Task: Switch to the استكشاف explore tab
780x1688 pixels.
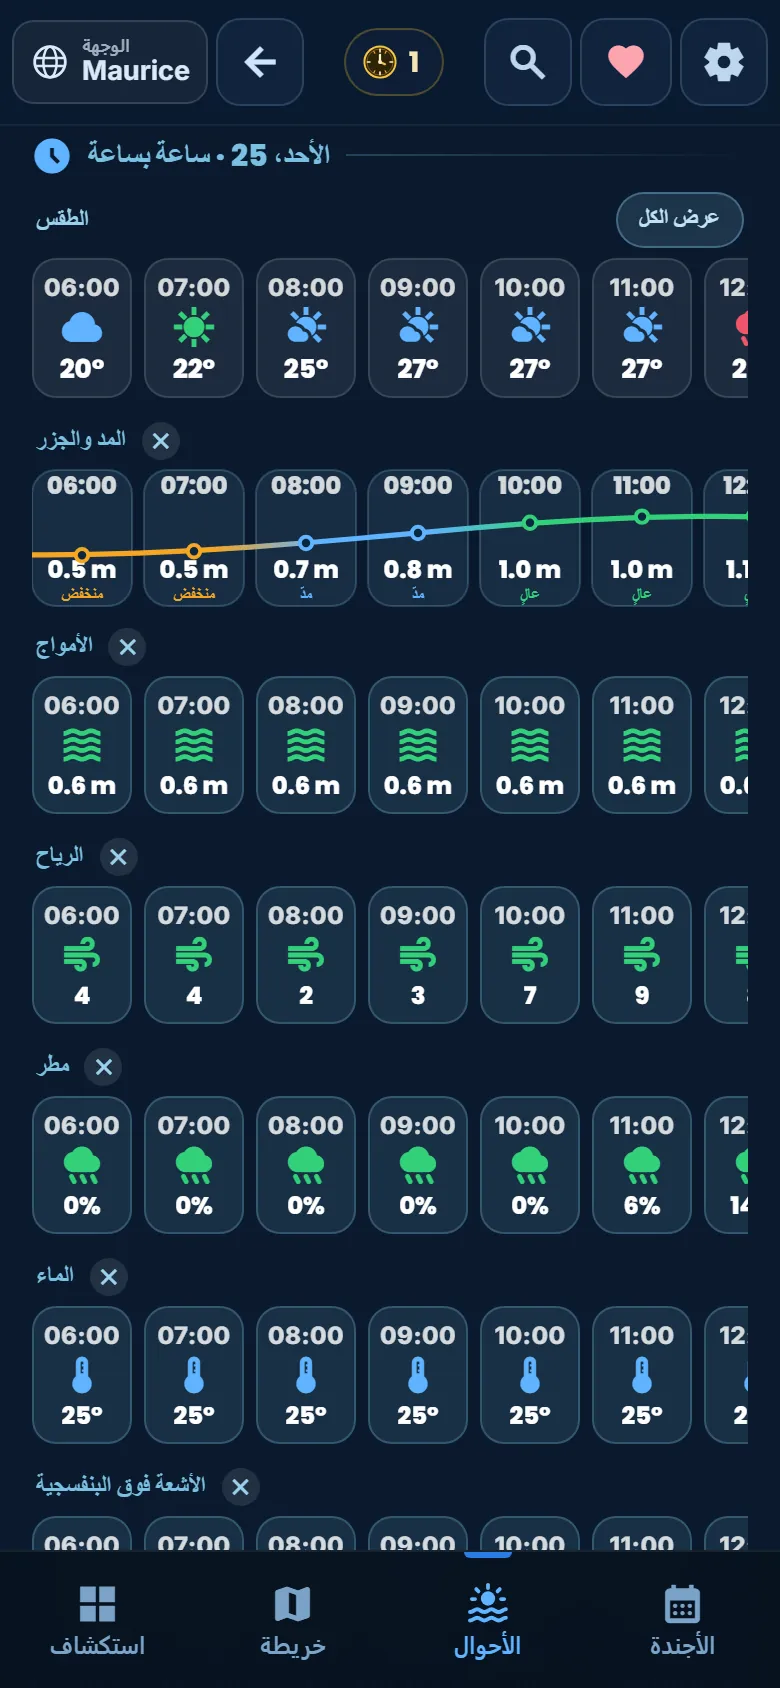Action: click(x=98, y=1620)
